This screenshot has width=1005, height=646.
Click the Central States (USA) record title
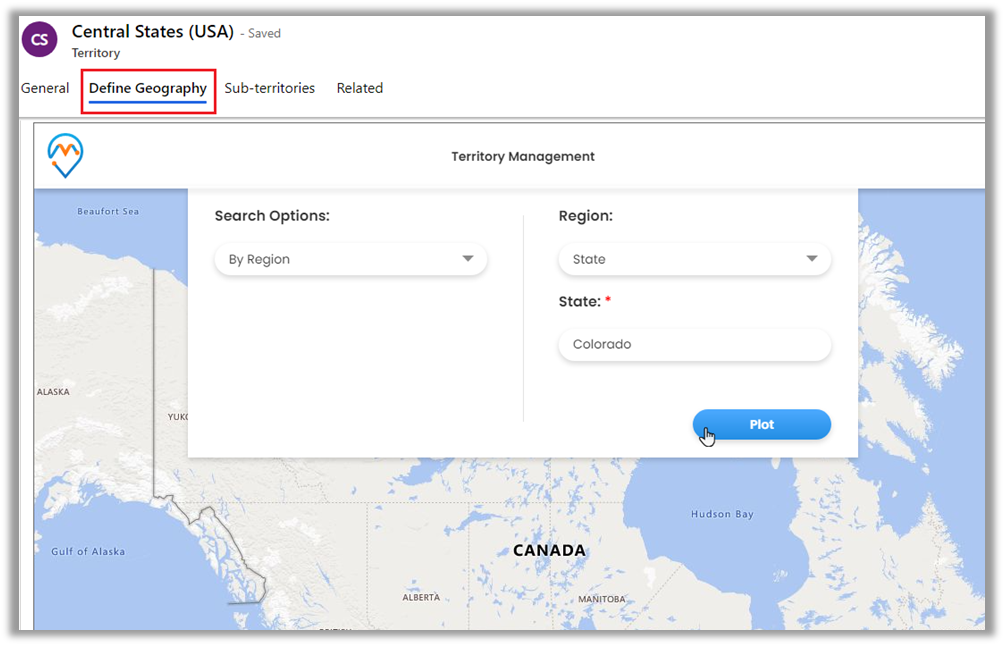point(153,32)
